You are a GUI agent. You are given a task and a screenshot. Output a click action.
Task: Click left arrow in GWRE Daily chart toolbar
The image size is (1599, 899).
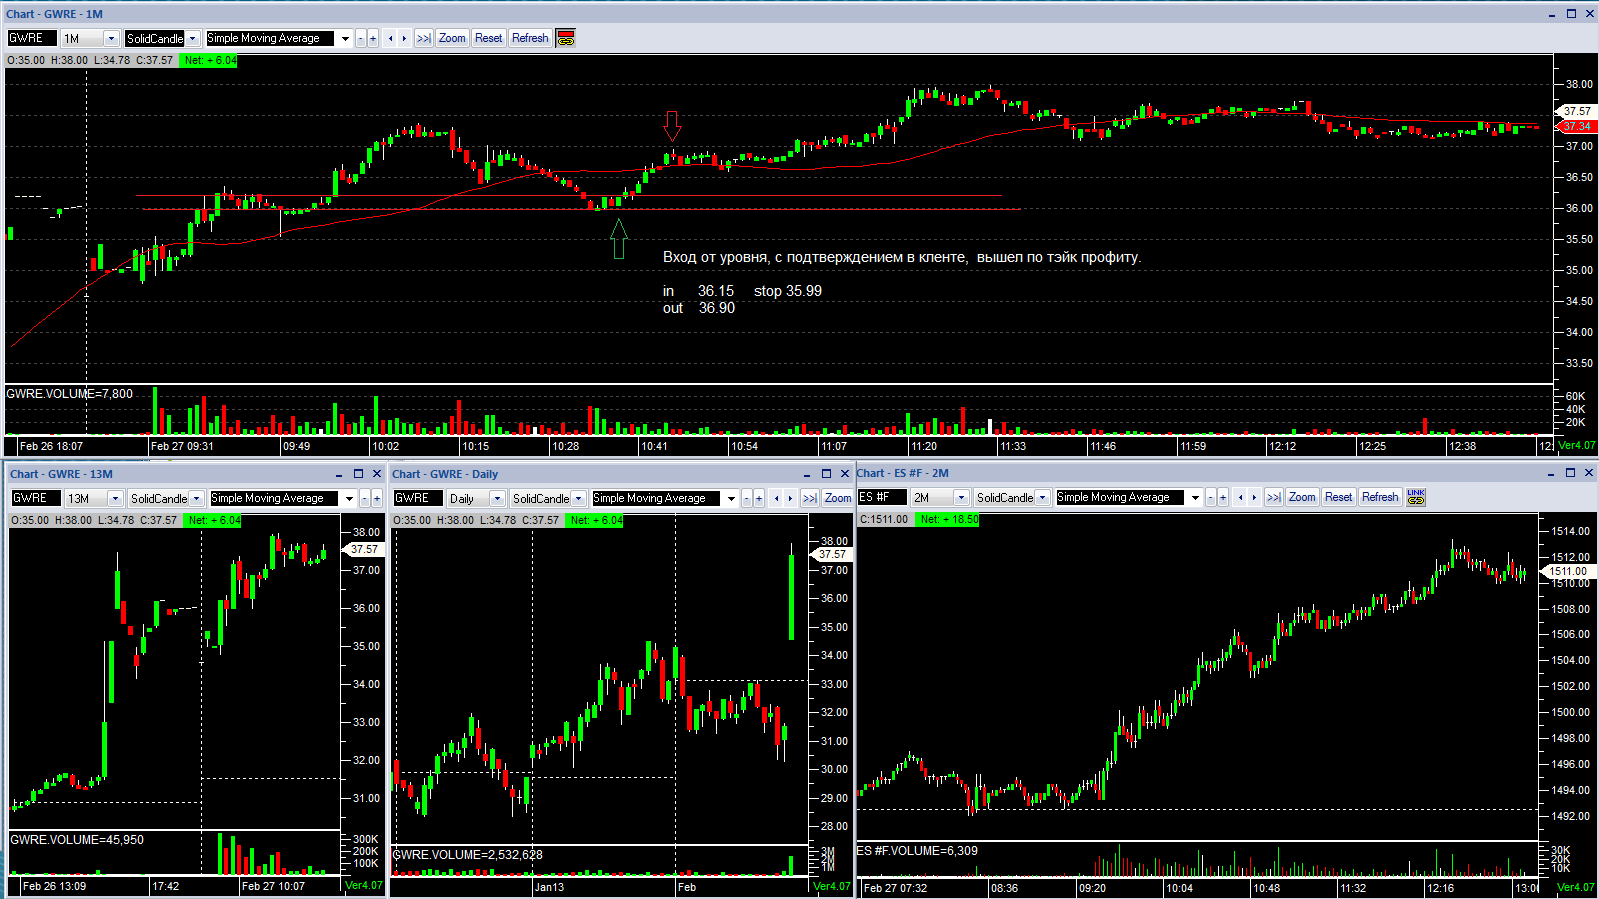777,498
